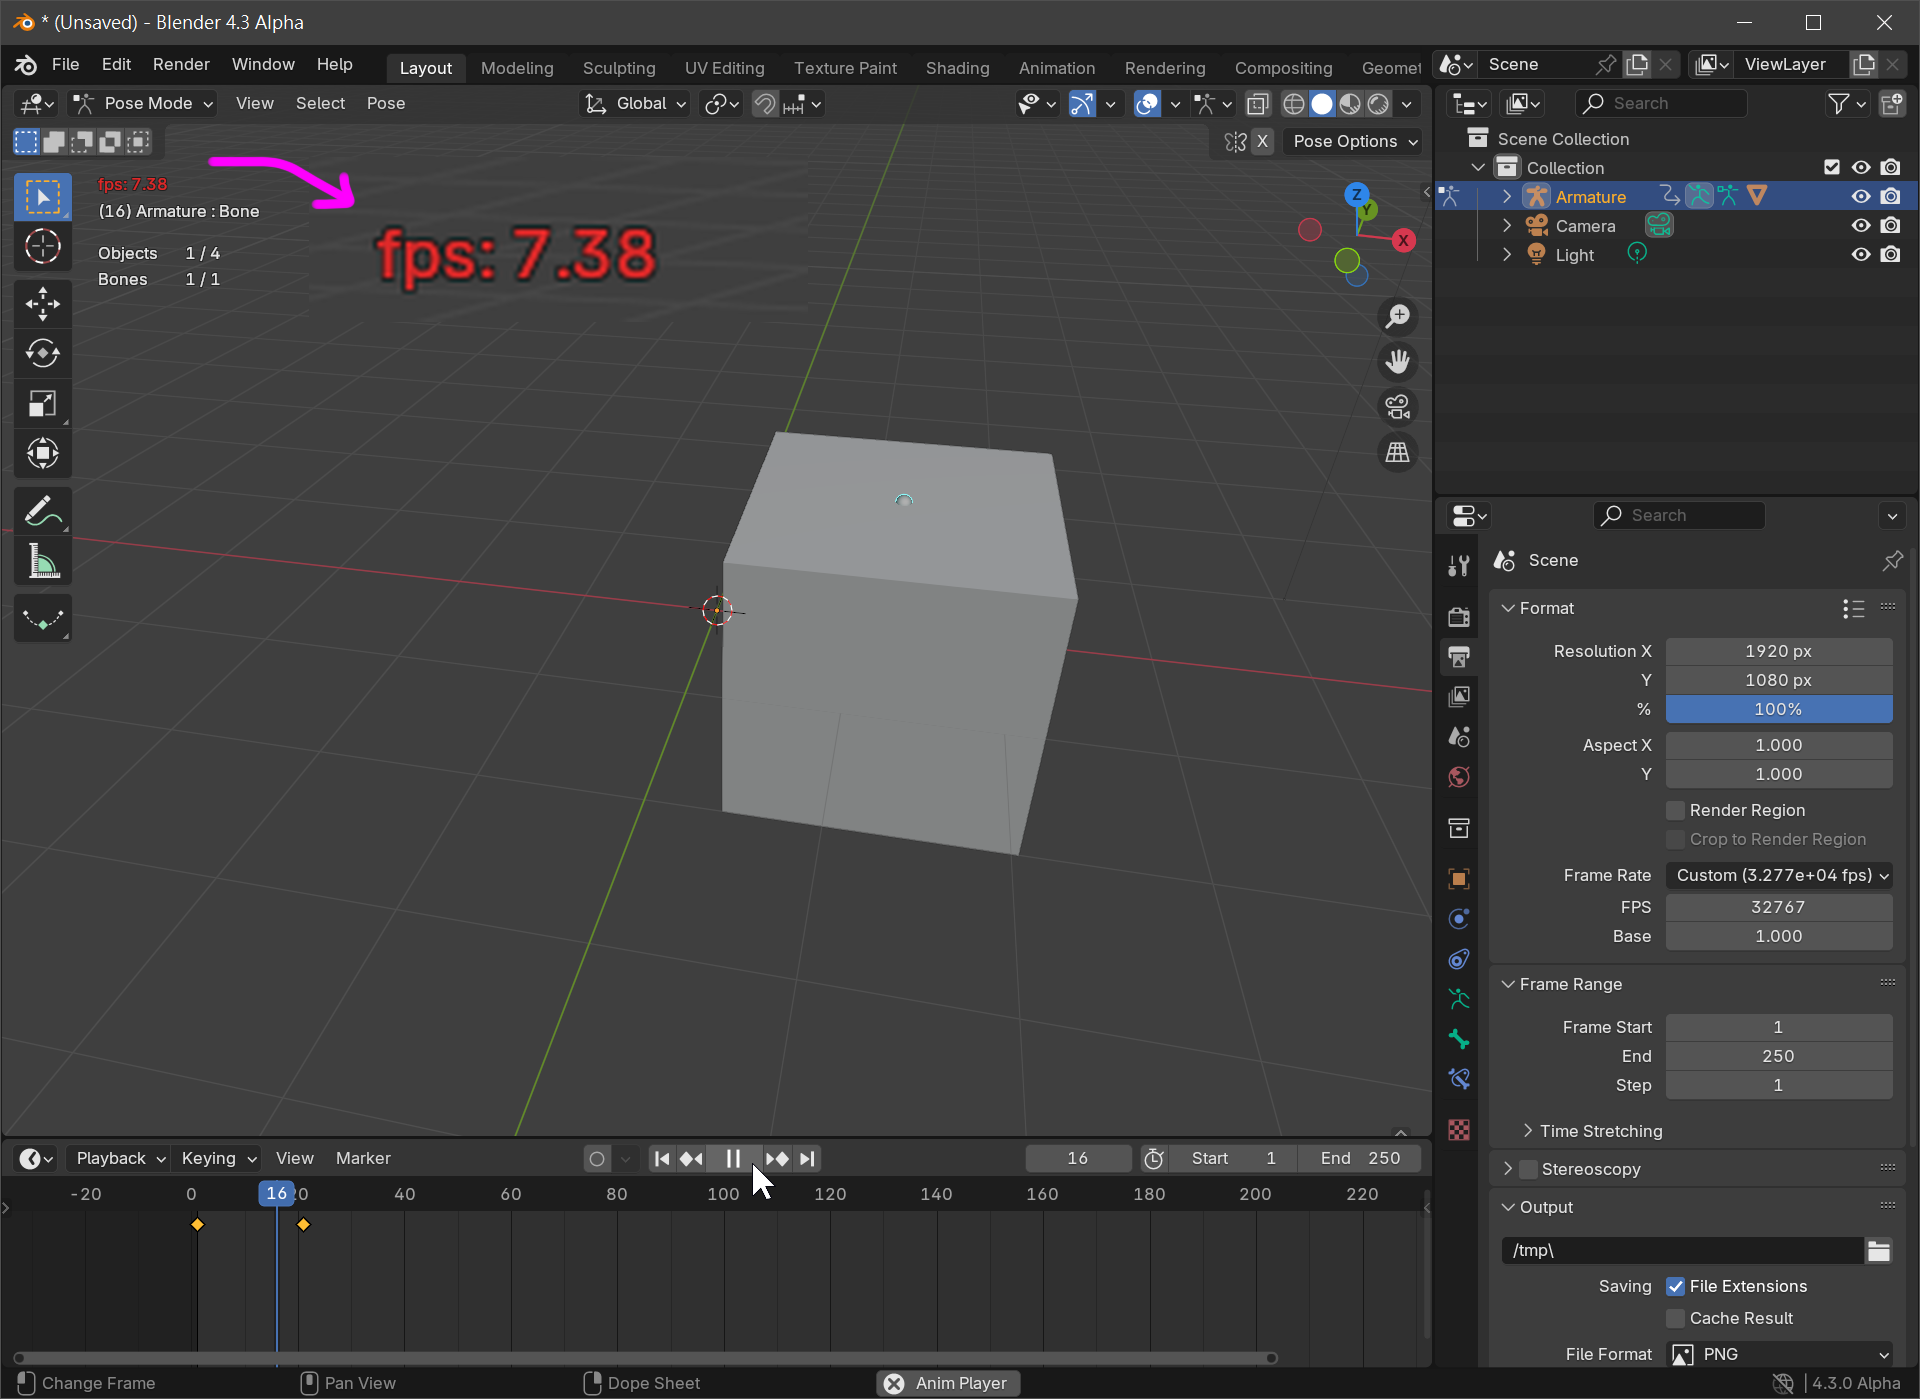The width and height of the screenshot is (1920, 1399).
Task: Hide the Camera object in viewport
Action: pyautogui.click(x=1860, y=226)
